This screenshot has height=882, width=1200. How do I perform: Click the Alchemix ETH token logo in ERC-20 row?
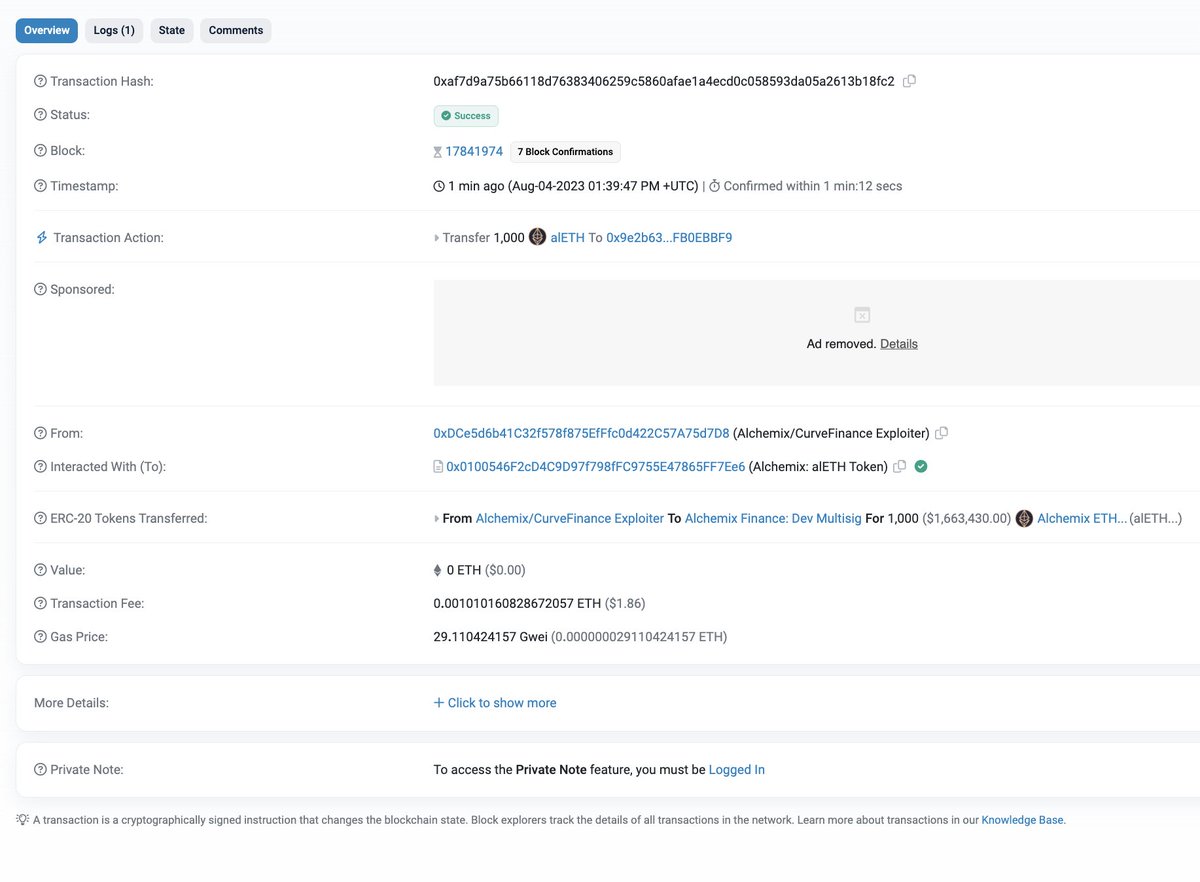(x=1024, y=518)
